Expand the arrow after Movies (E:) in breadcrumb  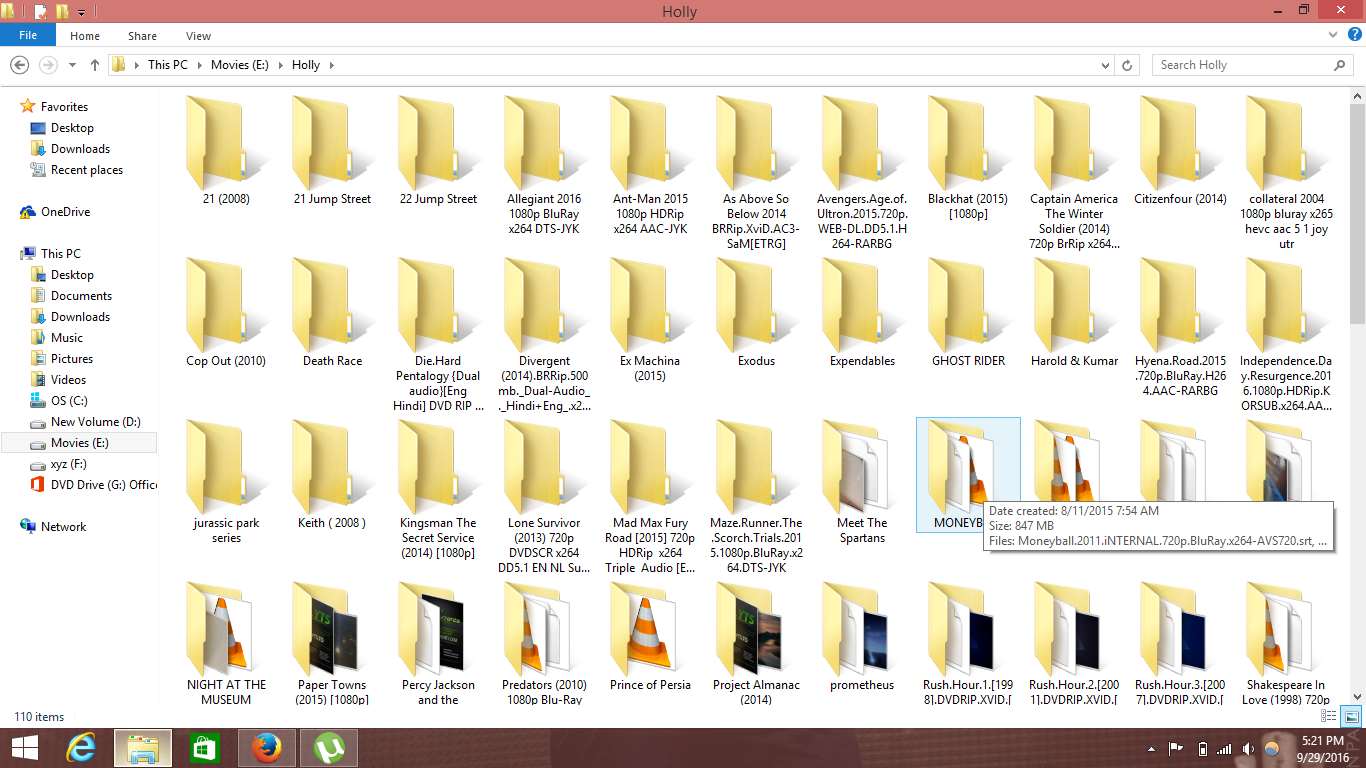280,65
